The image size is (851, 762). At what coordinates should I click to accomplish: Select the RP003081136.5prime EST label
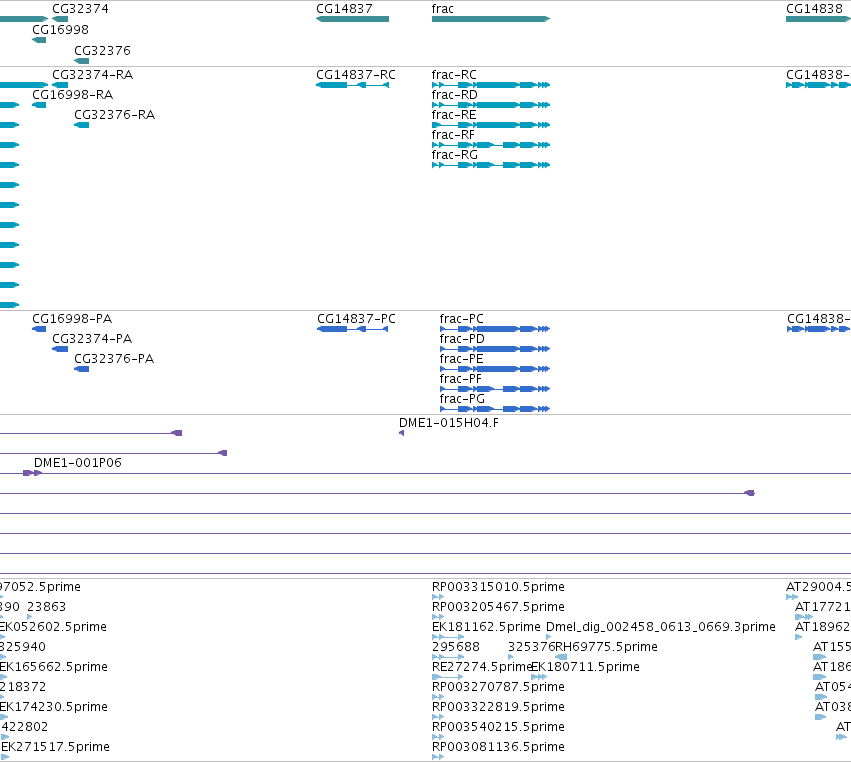498,747
